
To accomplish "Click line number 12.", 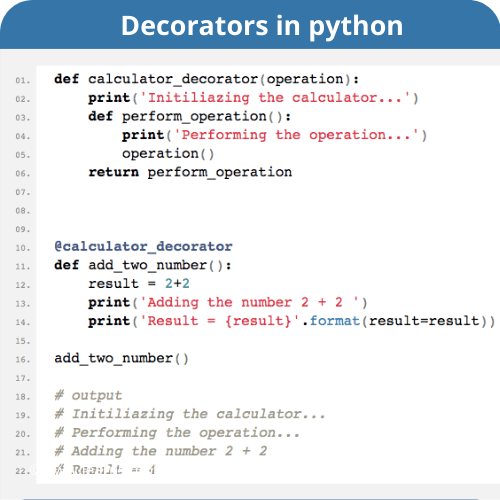I will pyautogui.click(x=23, y=285).
